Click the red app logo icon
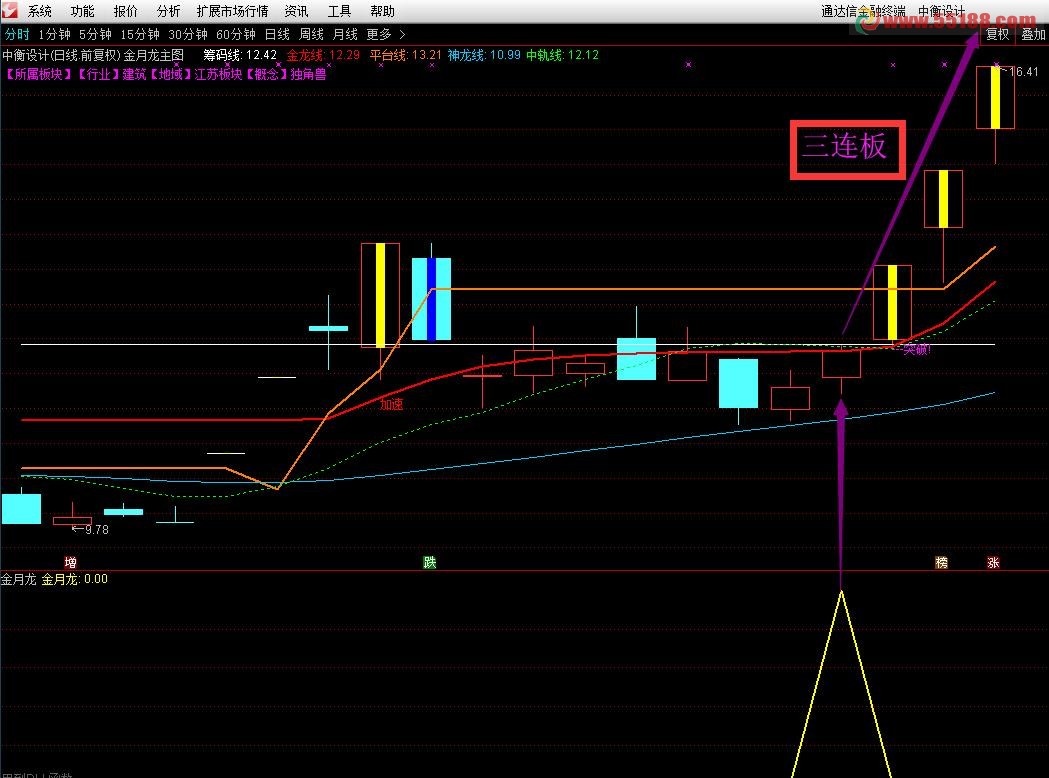Viewport: 1049px width, 778px height. (x=11, y=11)
